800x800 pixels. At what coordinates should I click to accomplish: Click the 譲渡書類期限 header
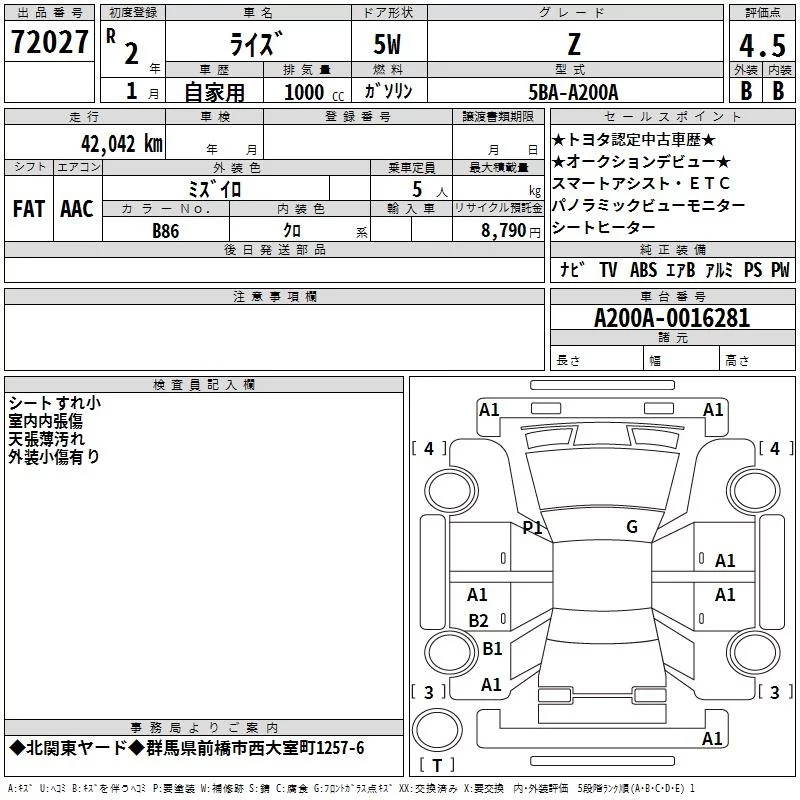(498, 116)
